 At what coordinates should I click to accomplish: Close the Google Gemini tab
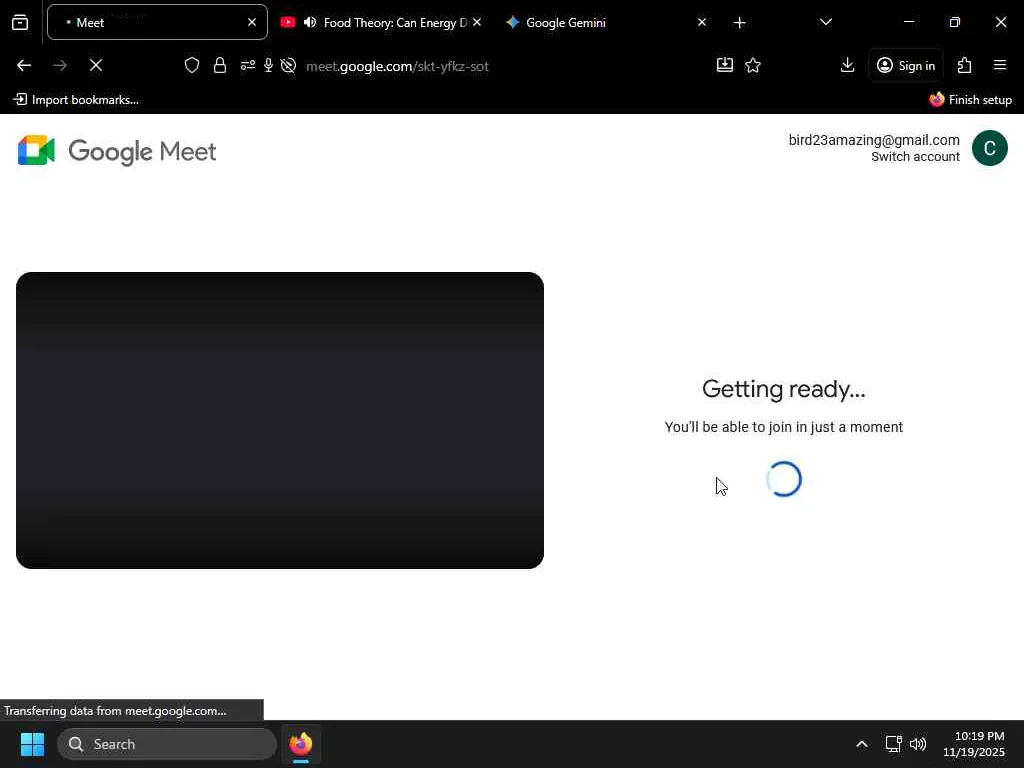pos(701,22)
